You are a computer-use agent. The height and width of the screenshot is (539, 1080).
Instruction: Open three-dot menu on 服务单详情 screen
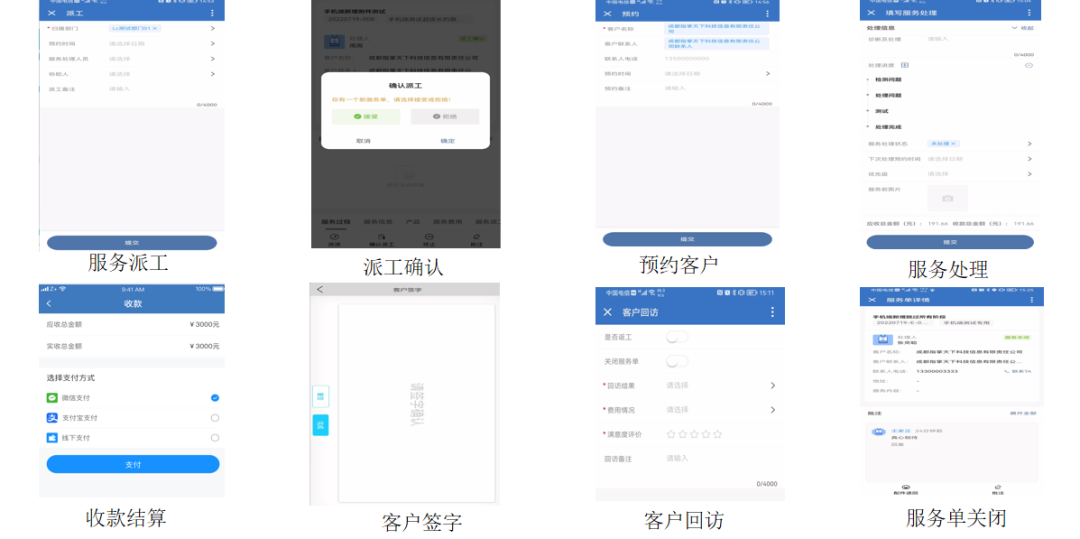[x=1031, y=300]
